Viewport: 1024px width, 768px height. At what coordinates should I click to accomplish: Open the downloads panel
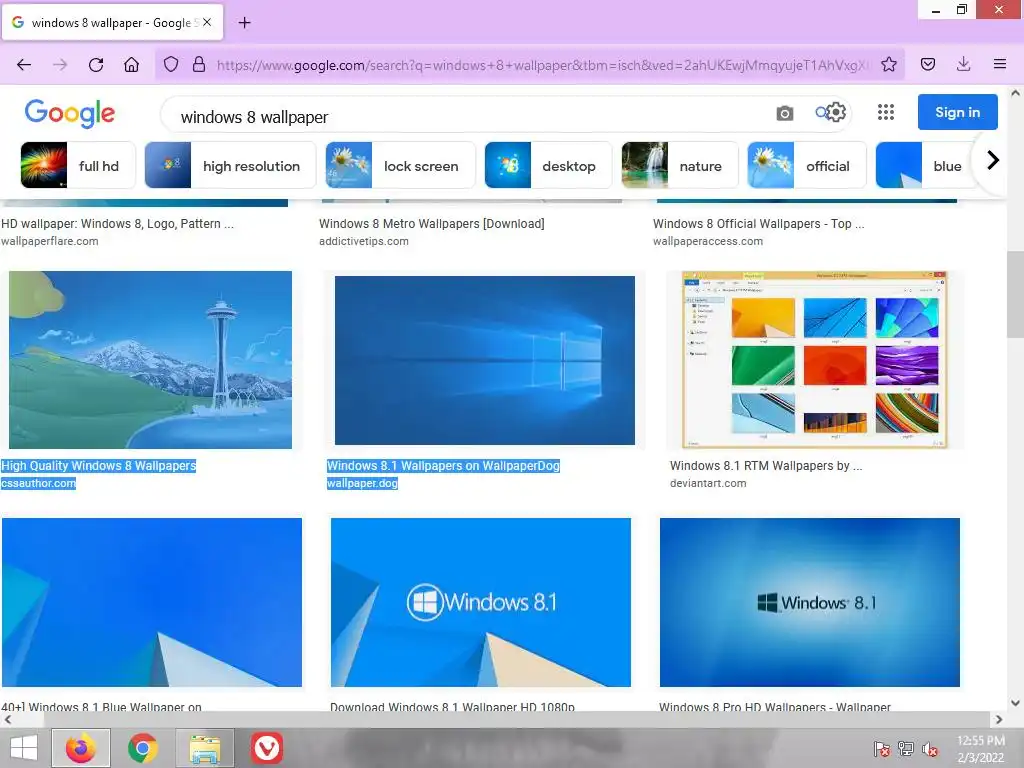[x=963, y=64]
